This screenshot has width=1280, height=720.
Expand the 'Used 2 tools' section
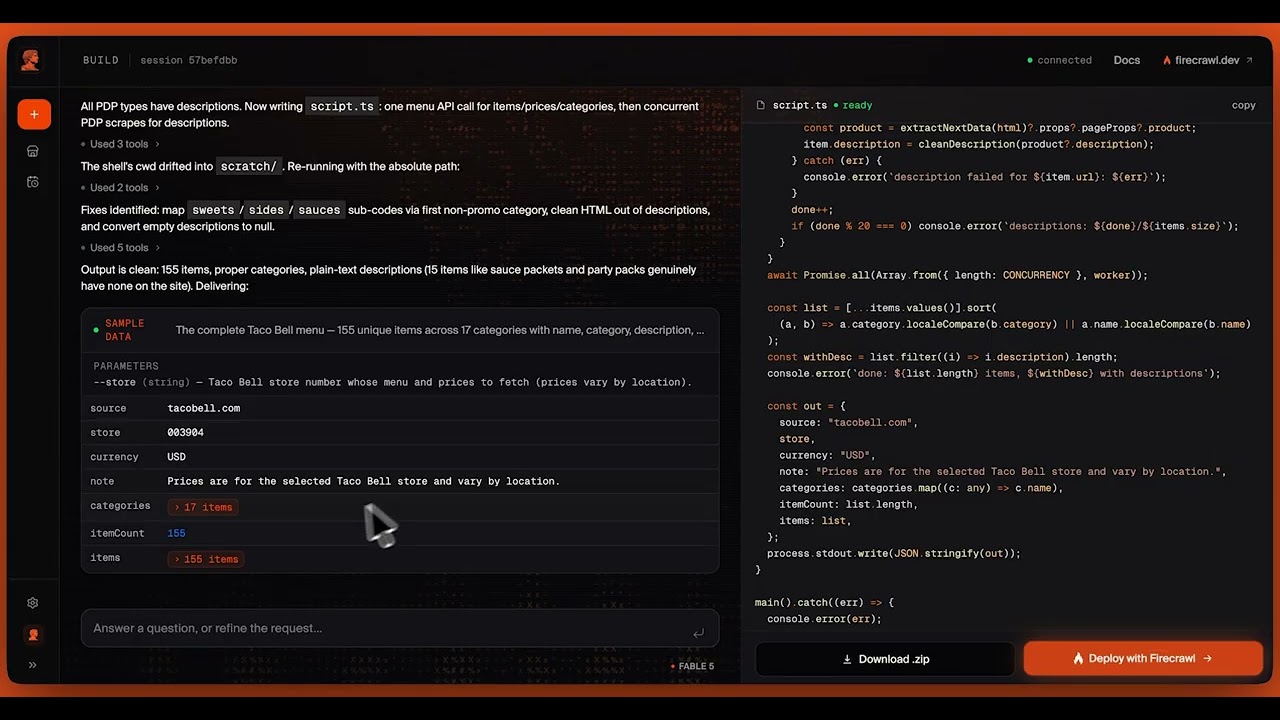[x=120, y=187]
